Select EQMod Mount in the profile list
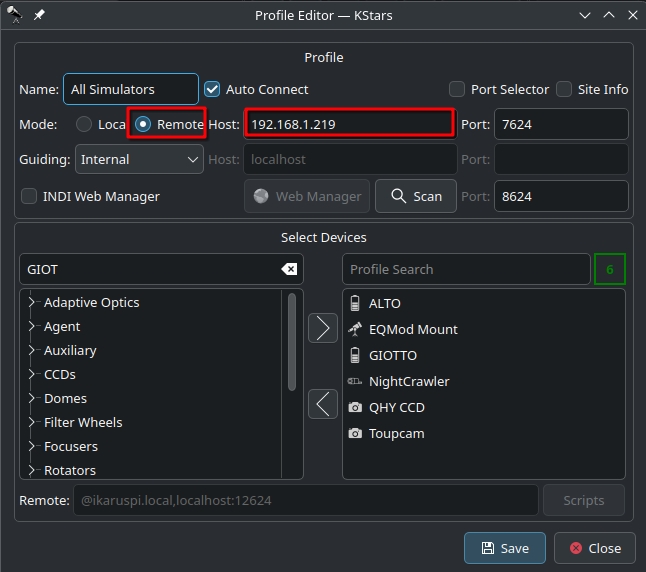This screenshot has height=572, width=646. coord(484,329)
